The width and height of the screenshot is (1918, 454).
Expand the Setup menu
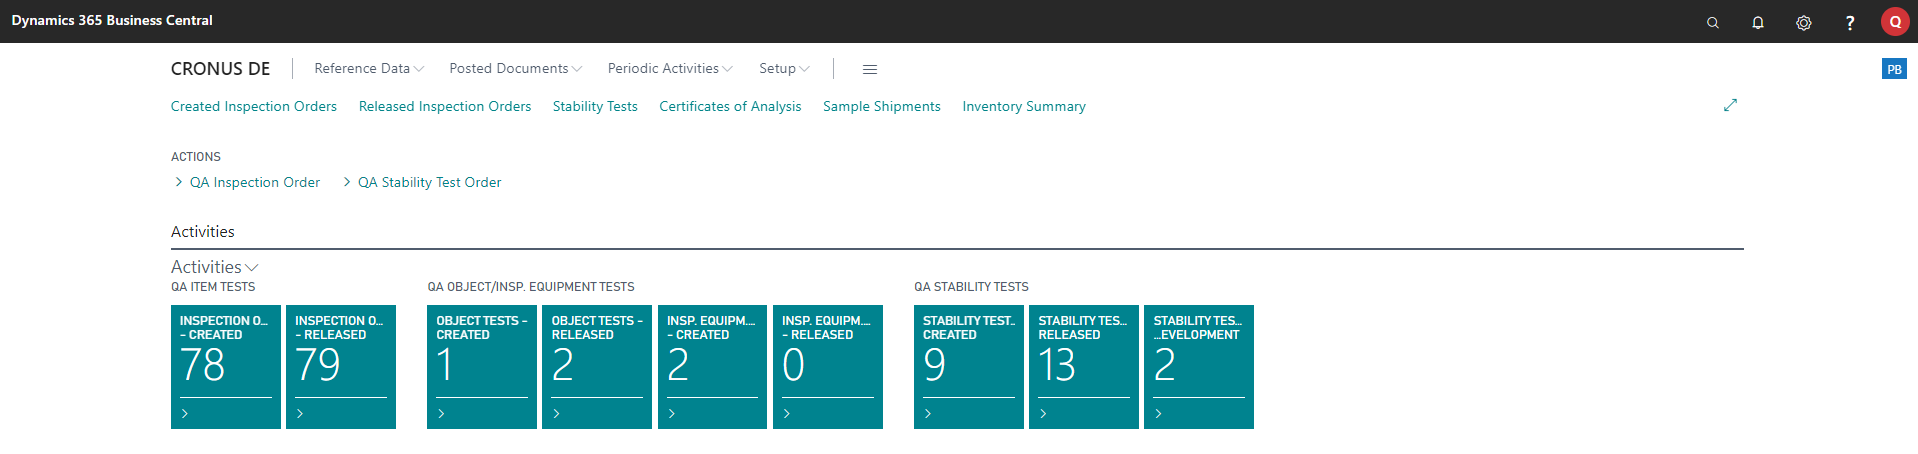pyautogui.click(x=784, y=68)
